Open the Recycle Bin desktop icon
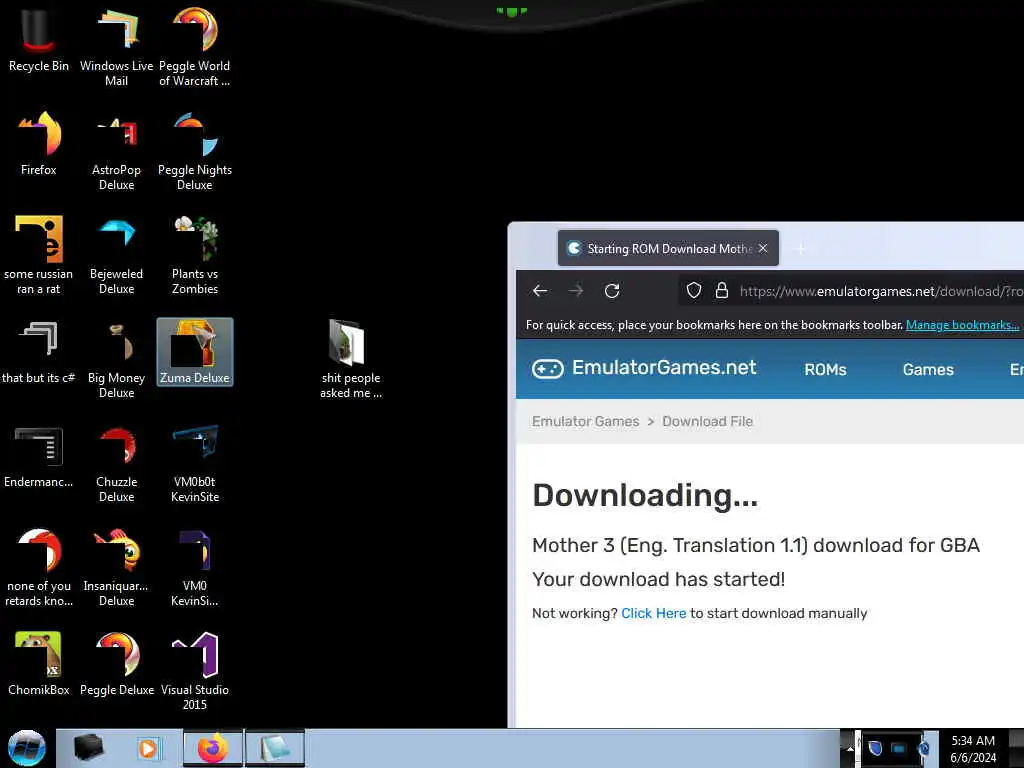 point(39,39)
